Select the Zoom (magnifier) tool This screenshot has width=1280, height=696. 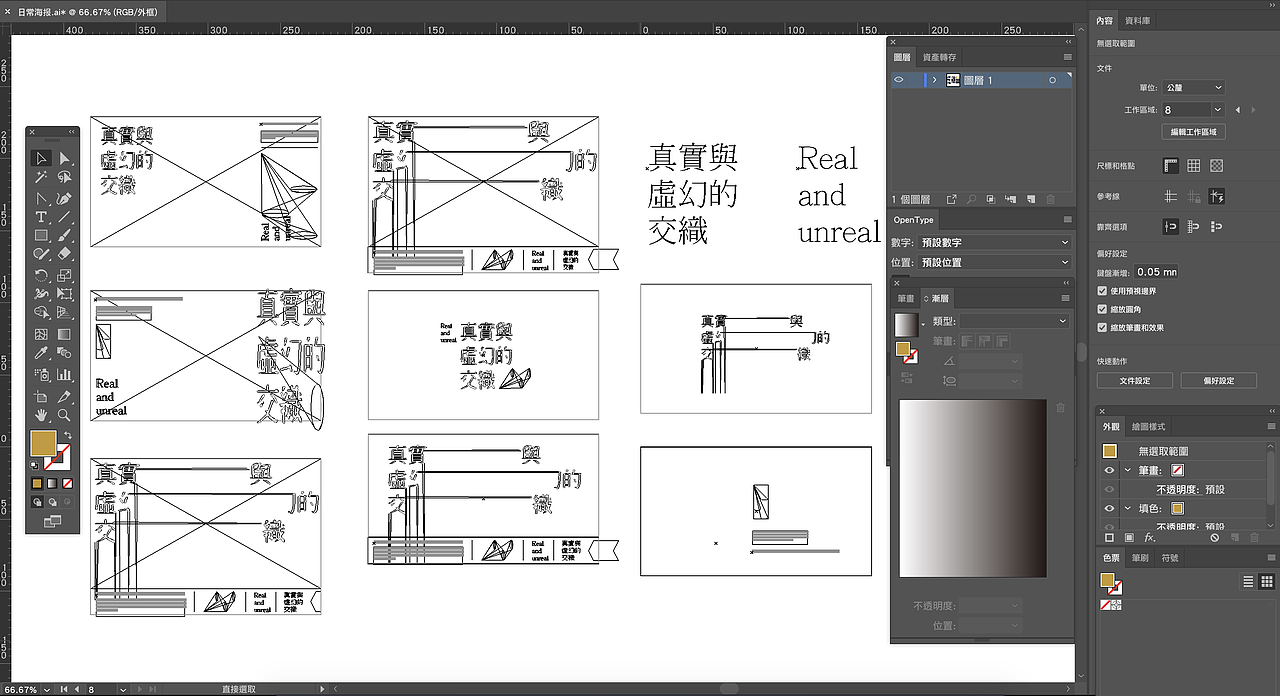[64, 415]
